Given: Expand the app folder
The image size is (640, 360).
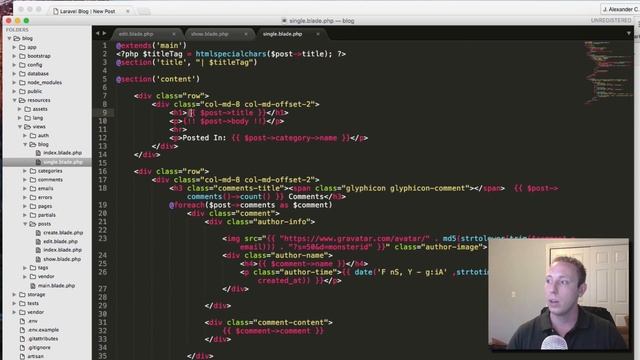Looking at the screenshot, I should click(x=14, y=47).
